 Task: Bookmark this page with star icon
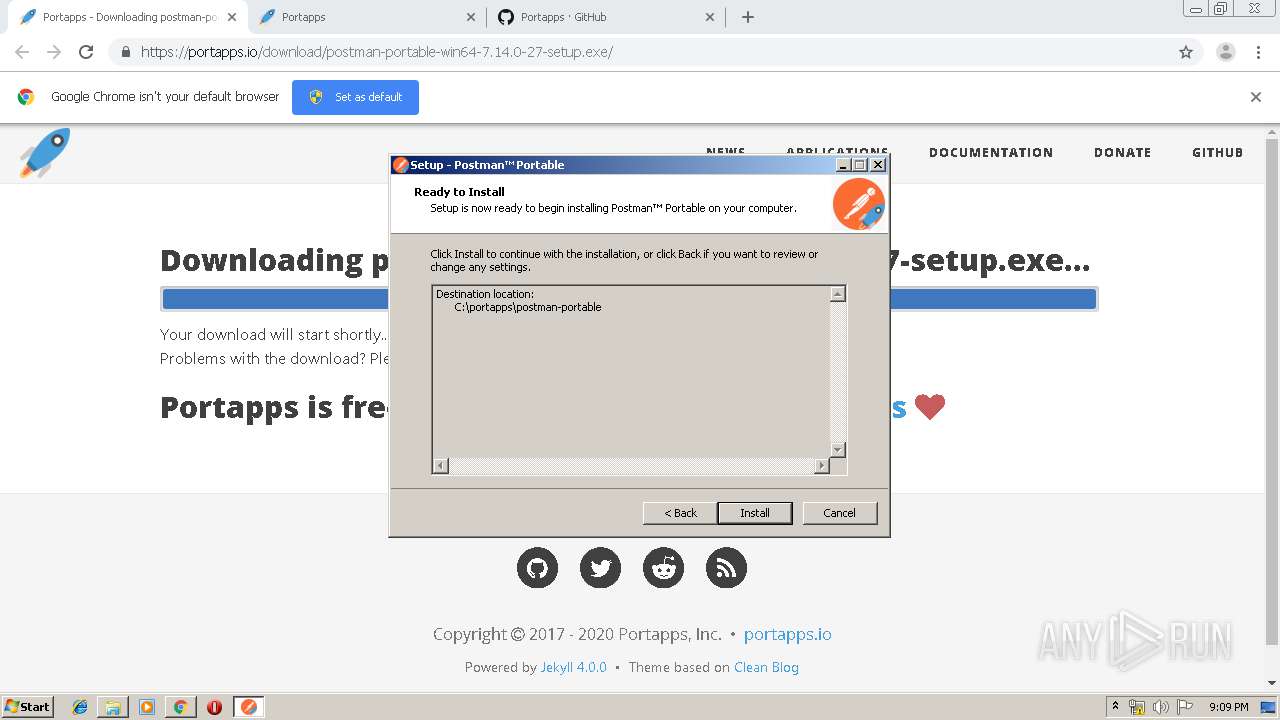point(1186,52)
